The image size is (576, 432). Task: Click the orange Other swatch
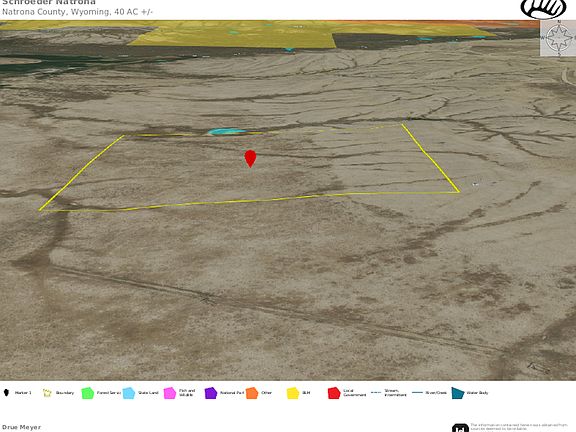[x=252, y=393]
